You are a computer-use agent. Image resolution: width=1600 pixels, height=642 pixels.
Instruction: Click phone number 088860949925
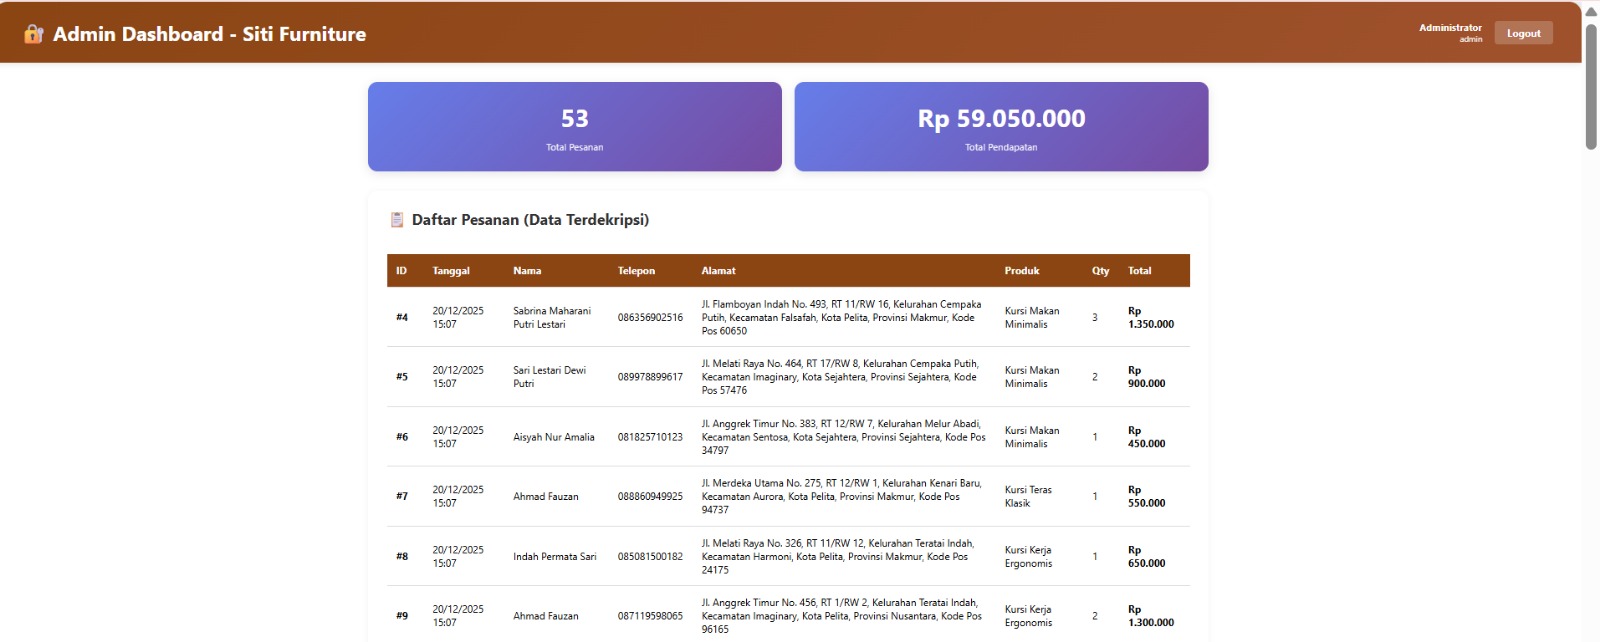pyautogui.click(x=650, y=496)
